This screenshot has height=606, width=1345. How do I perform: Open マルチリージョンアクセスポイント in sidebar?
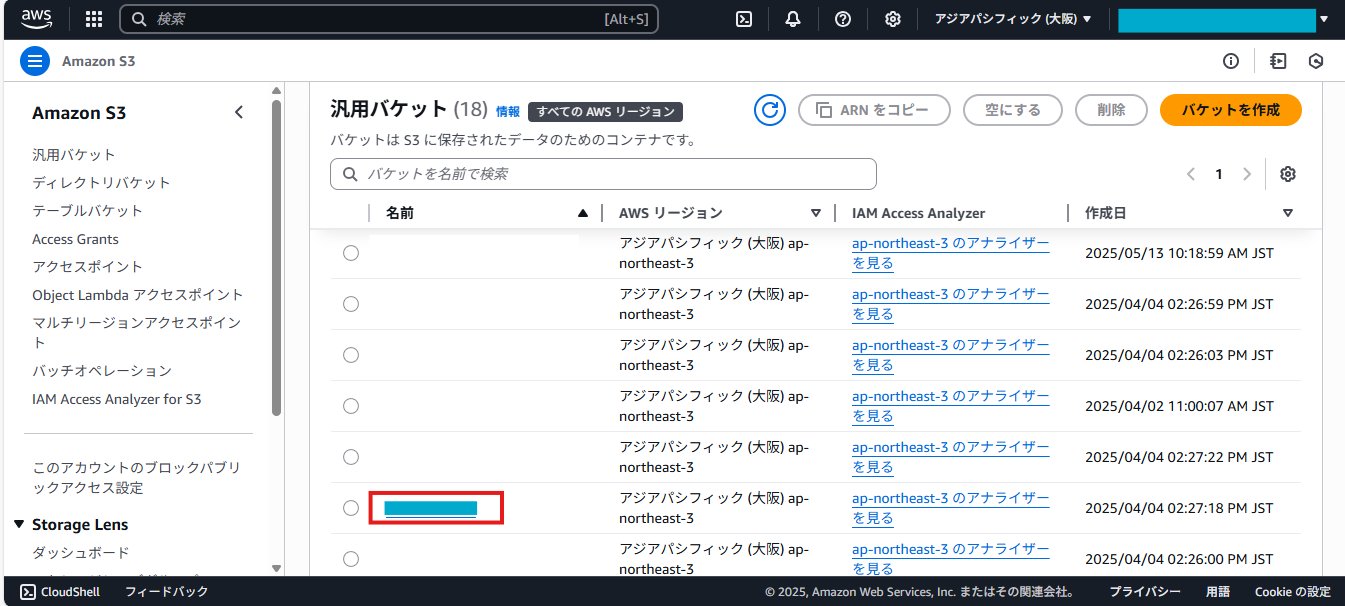[x=136, y=333]
